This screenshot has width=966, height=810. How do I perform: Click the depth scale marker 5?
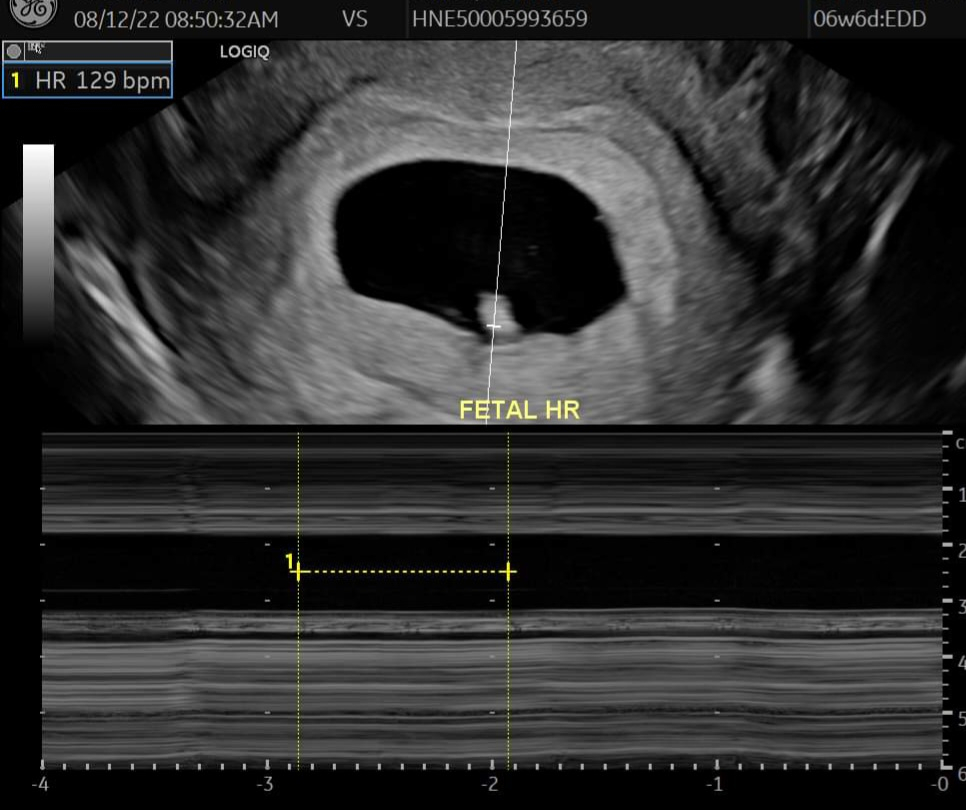[x=960, y=718]
